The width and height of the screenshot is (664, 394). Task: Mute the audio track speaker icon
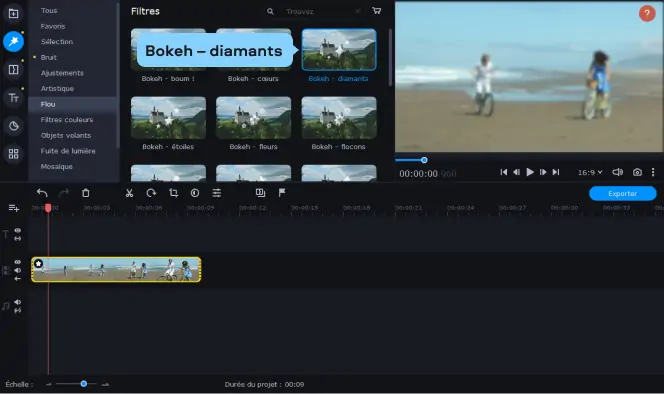pyautogui.click(x=17, y=302)
